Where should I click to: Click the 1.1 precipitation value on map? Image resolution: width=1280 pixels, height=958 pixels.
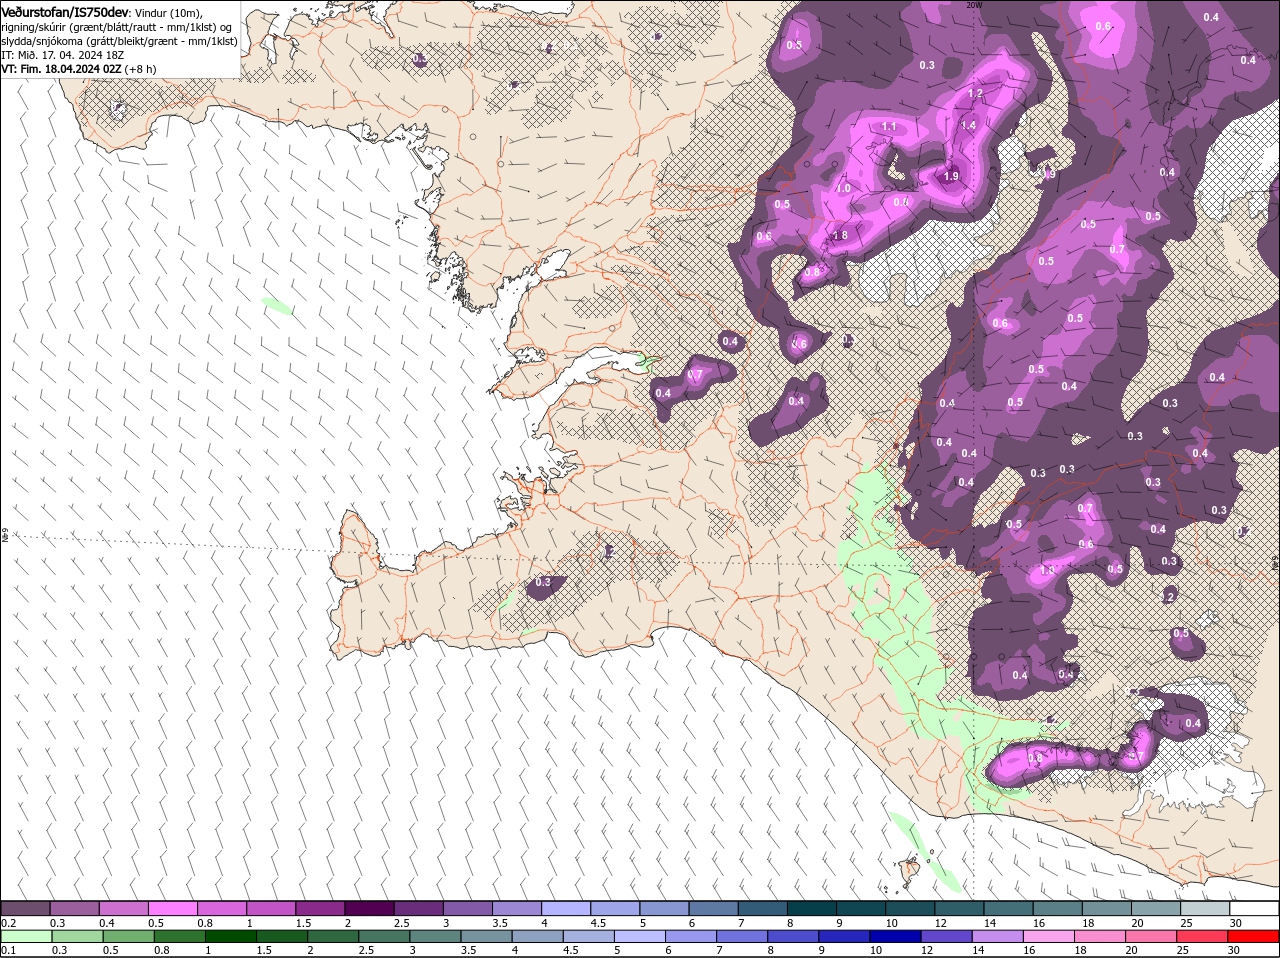click(x=889, y=126)
